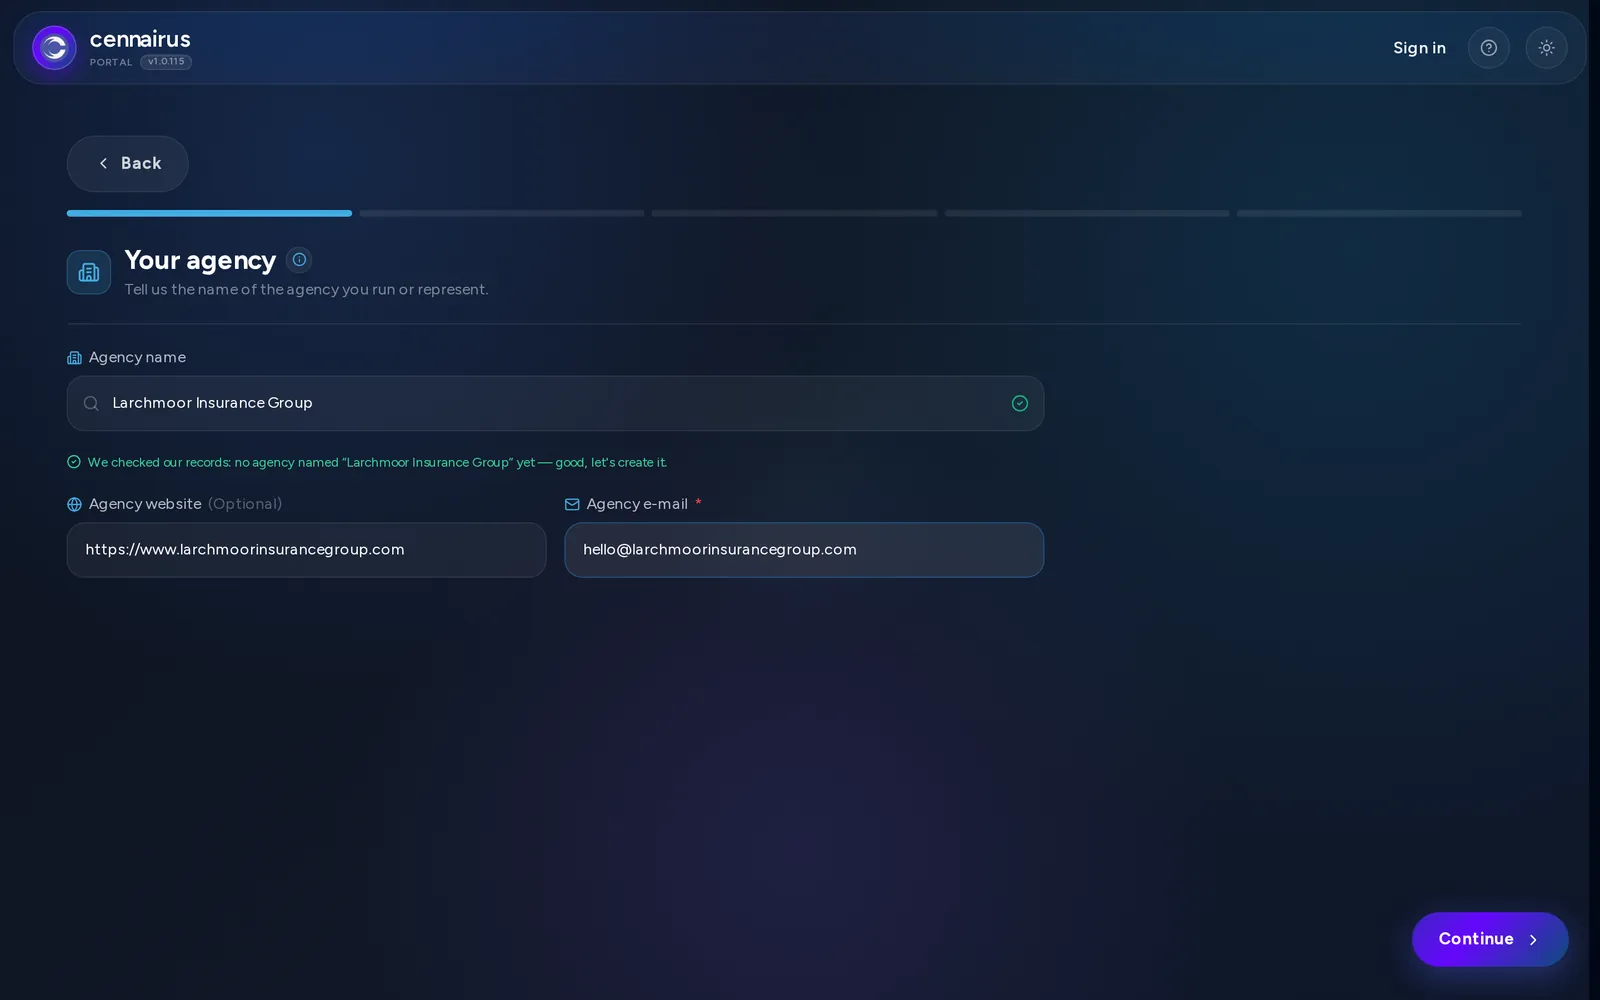Click the green check icon before records message

(x=74, y=462)
